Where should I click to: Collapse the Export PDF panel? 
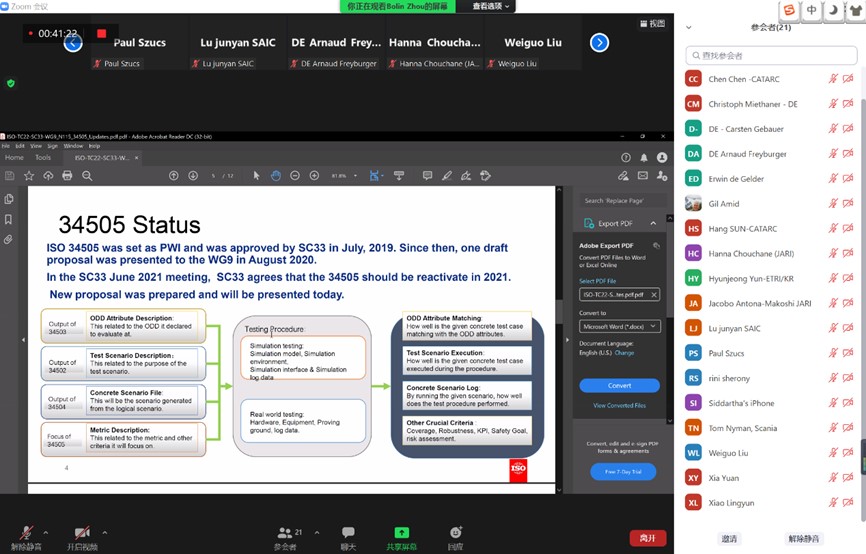click(653, 223)
